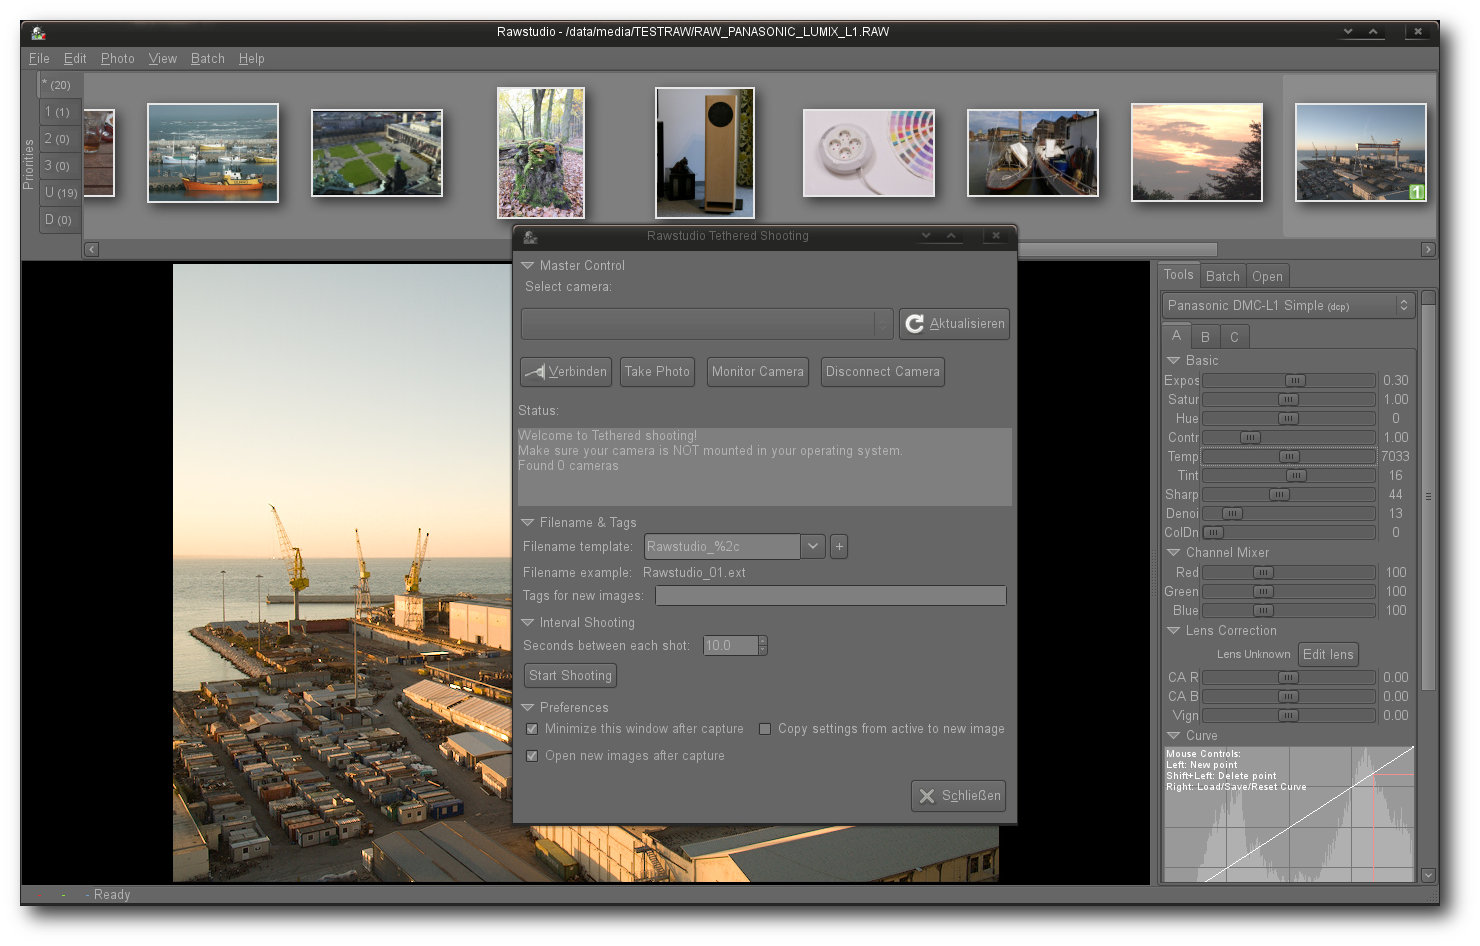
Task: Collapse the Preferences section
Action: [x=527, y=708]
